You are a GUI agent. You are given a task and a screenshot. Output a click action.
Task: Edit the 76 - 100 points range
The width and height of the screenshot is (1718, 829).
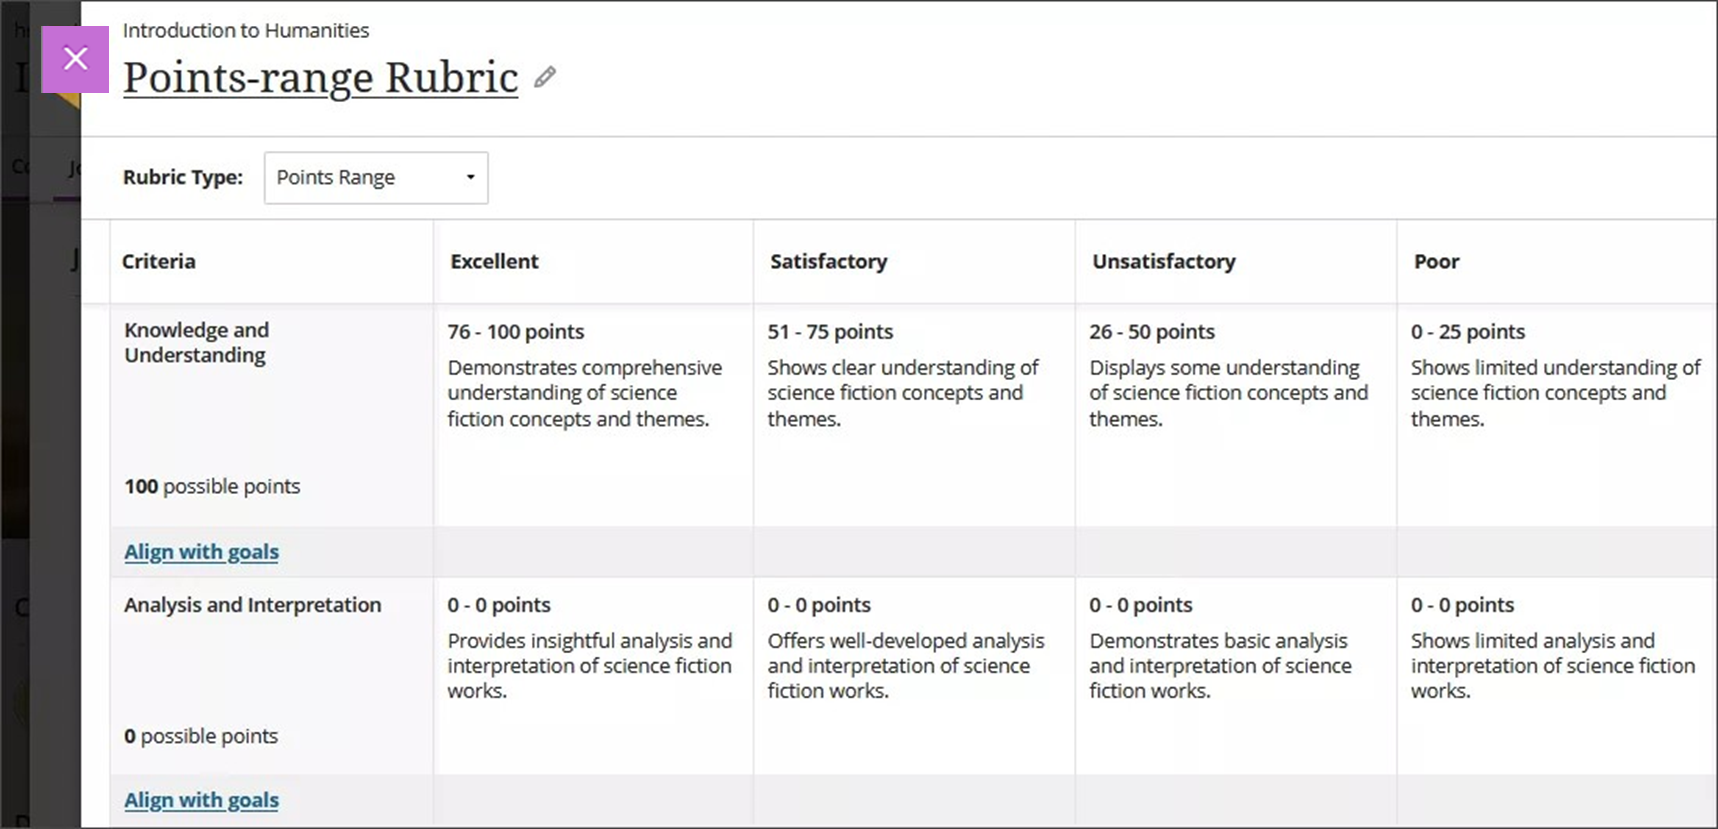click(515, 331)
